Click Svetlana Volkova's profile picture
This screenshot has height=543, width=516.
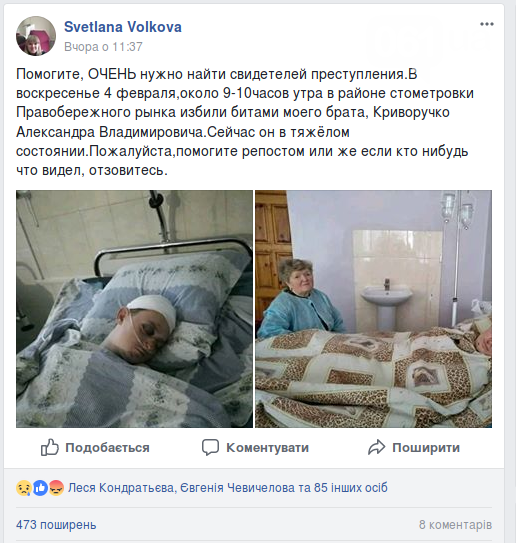click(36, 36)
